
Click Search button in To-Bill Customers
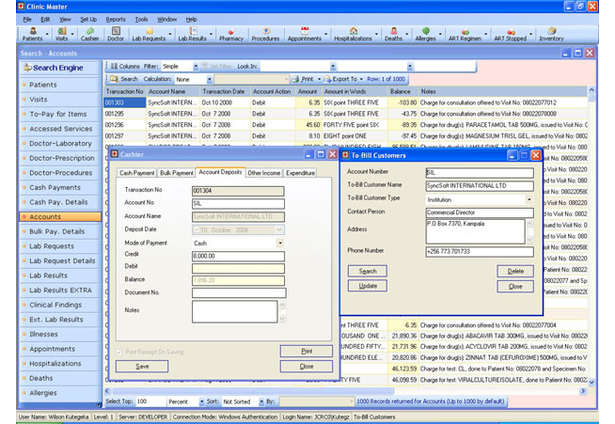pos(368,271)
